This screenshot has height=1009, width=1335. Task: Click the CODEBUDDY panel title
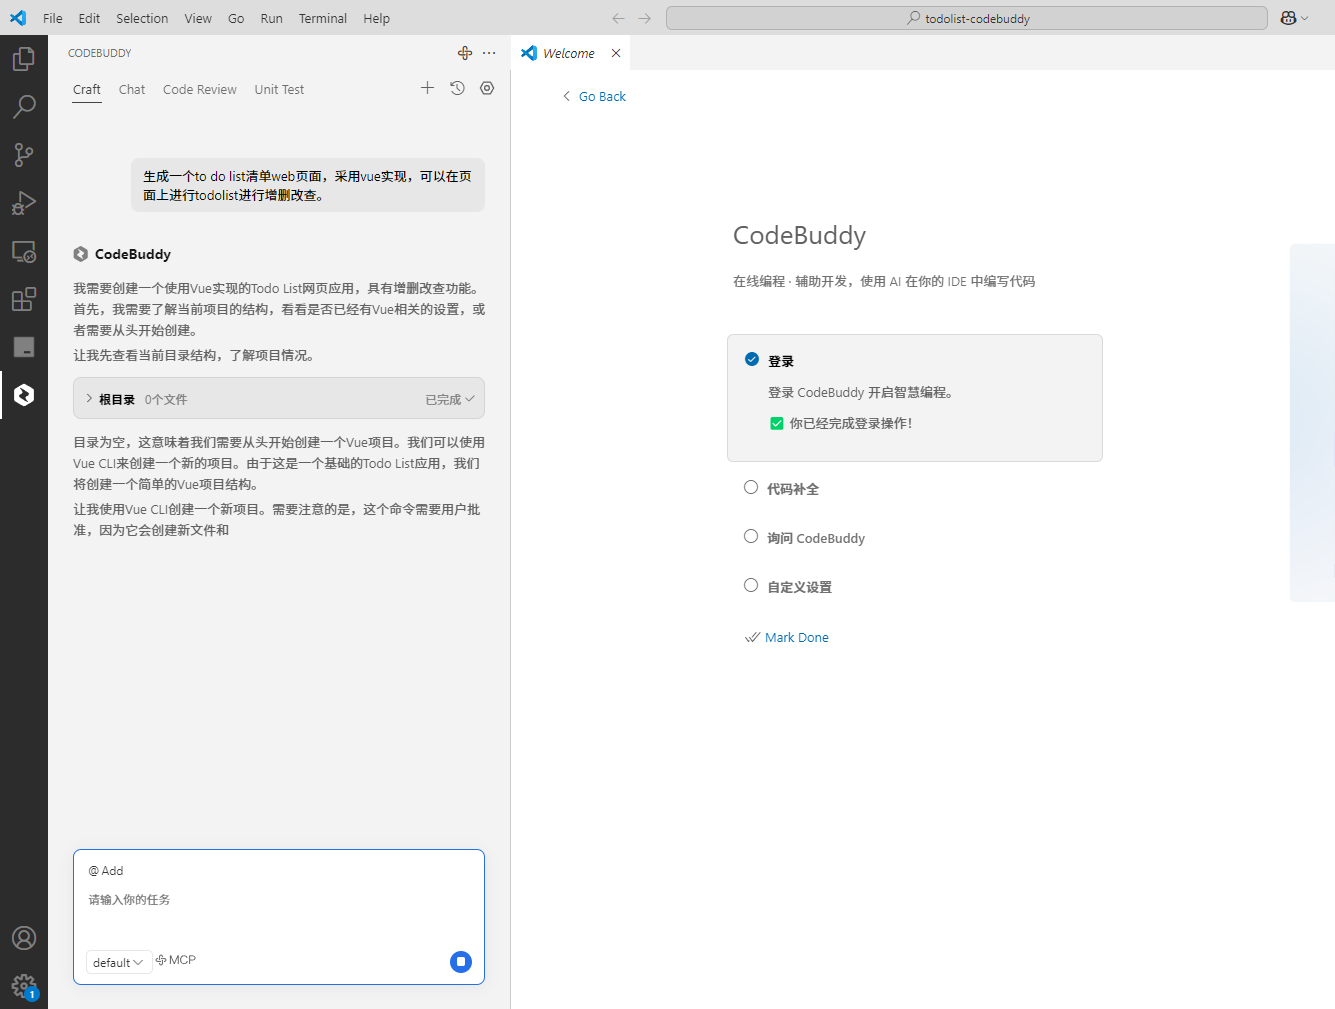[100, 53]
